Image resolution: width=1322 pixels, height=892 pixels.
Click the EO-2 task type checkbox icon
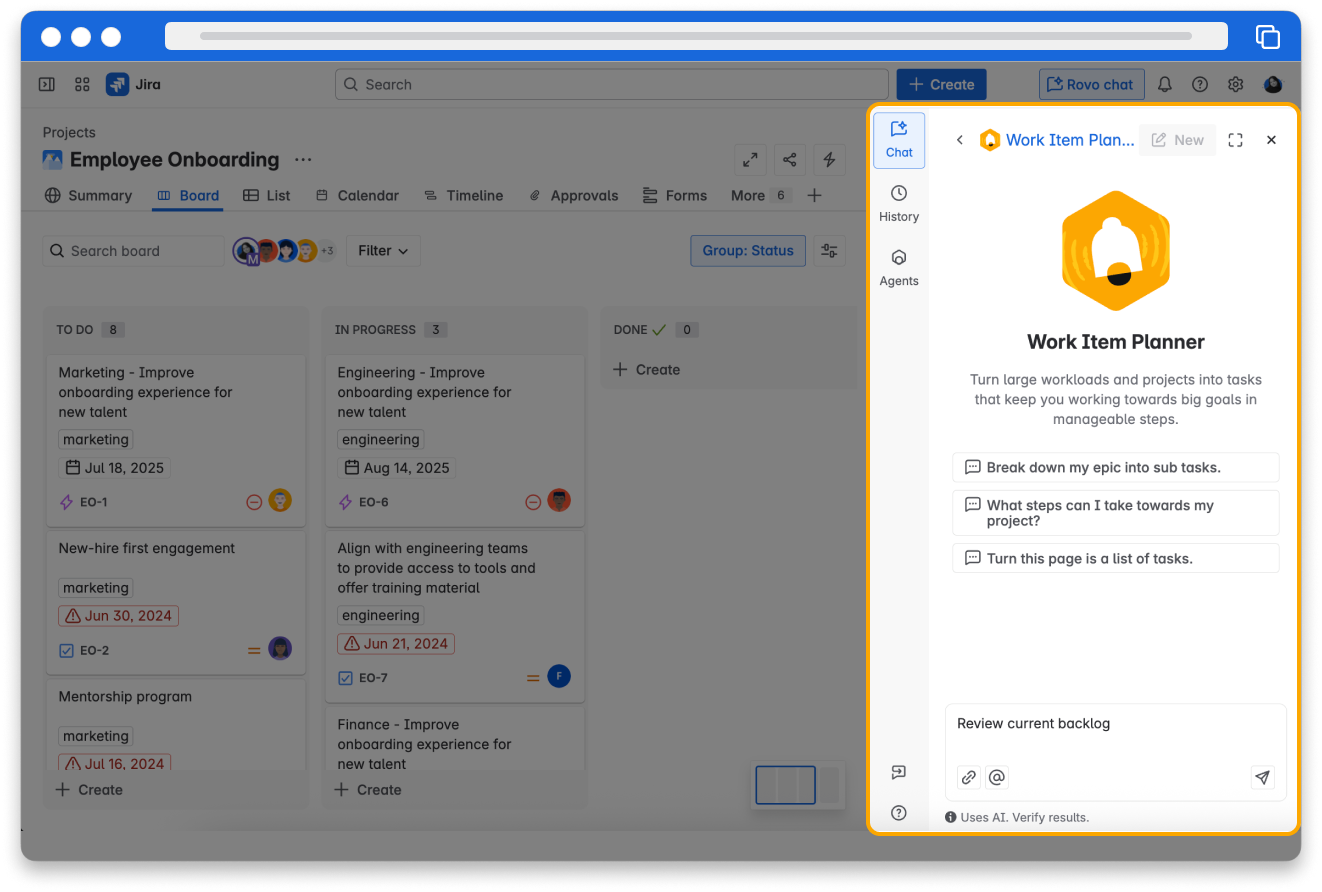(x=67, y=650)
